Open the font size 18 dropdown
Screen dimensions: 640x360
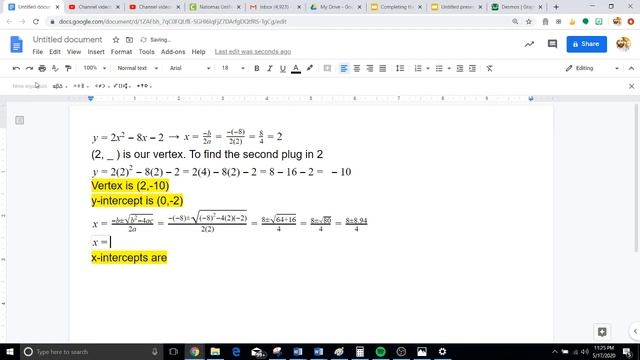233,68
